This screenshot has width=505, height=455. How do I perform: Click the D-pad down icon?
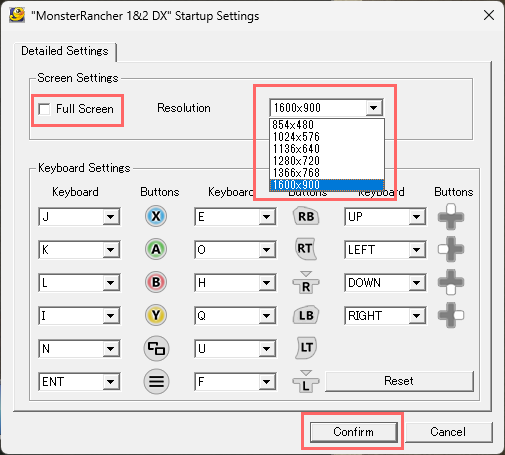click(x=451, y=282)
